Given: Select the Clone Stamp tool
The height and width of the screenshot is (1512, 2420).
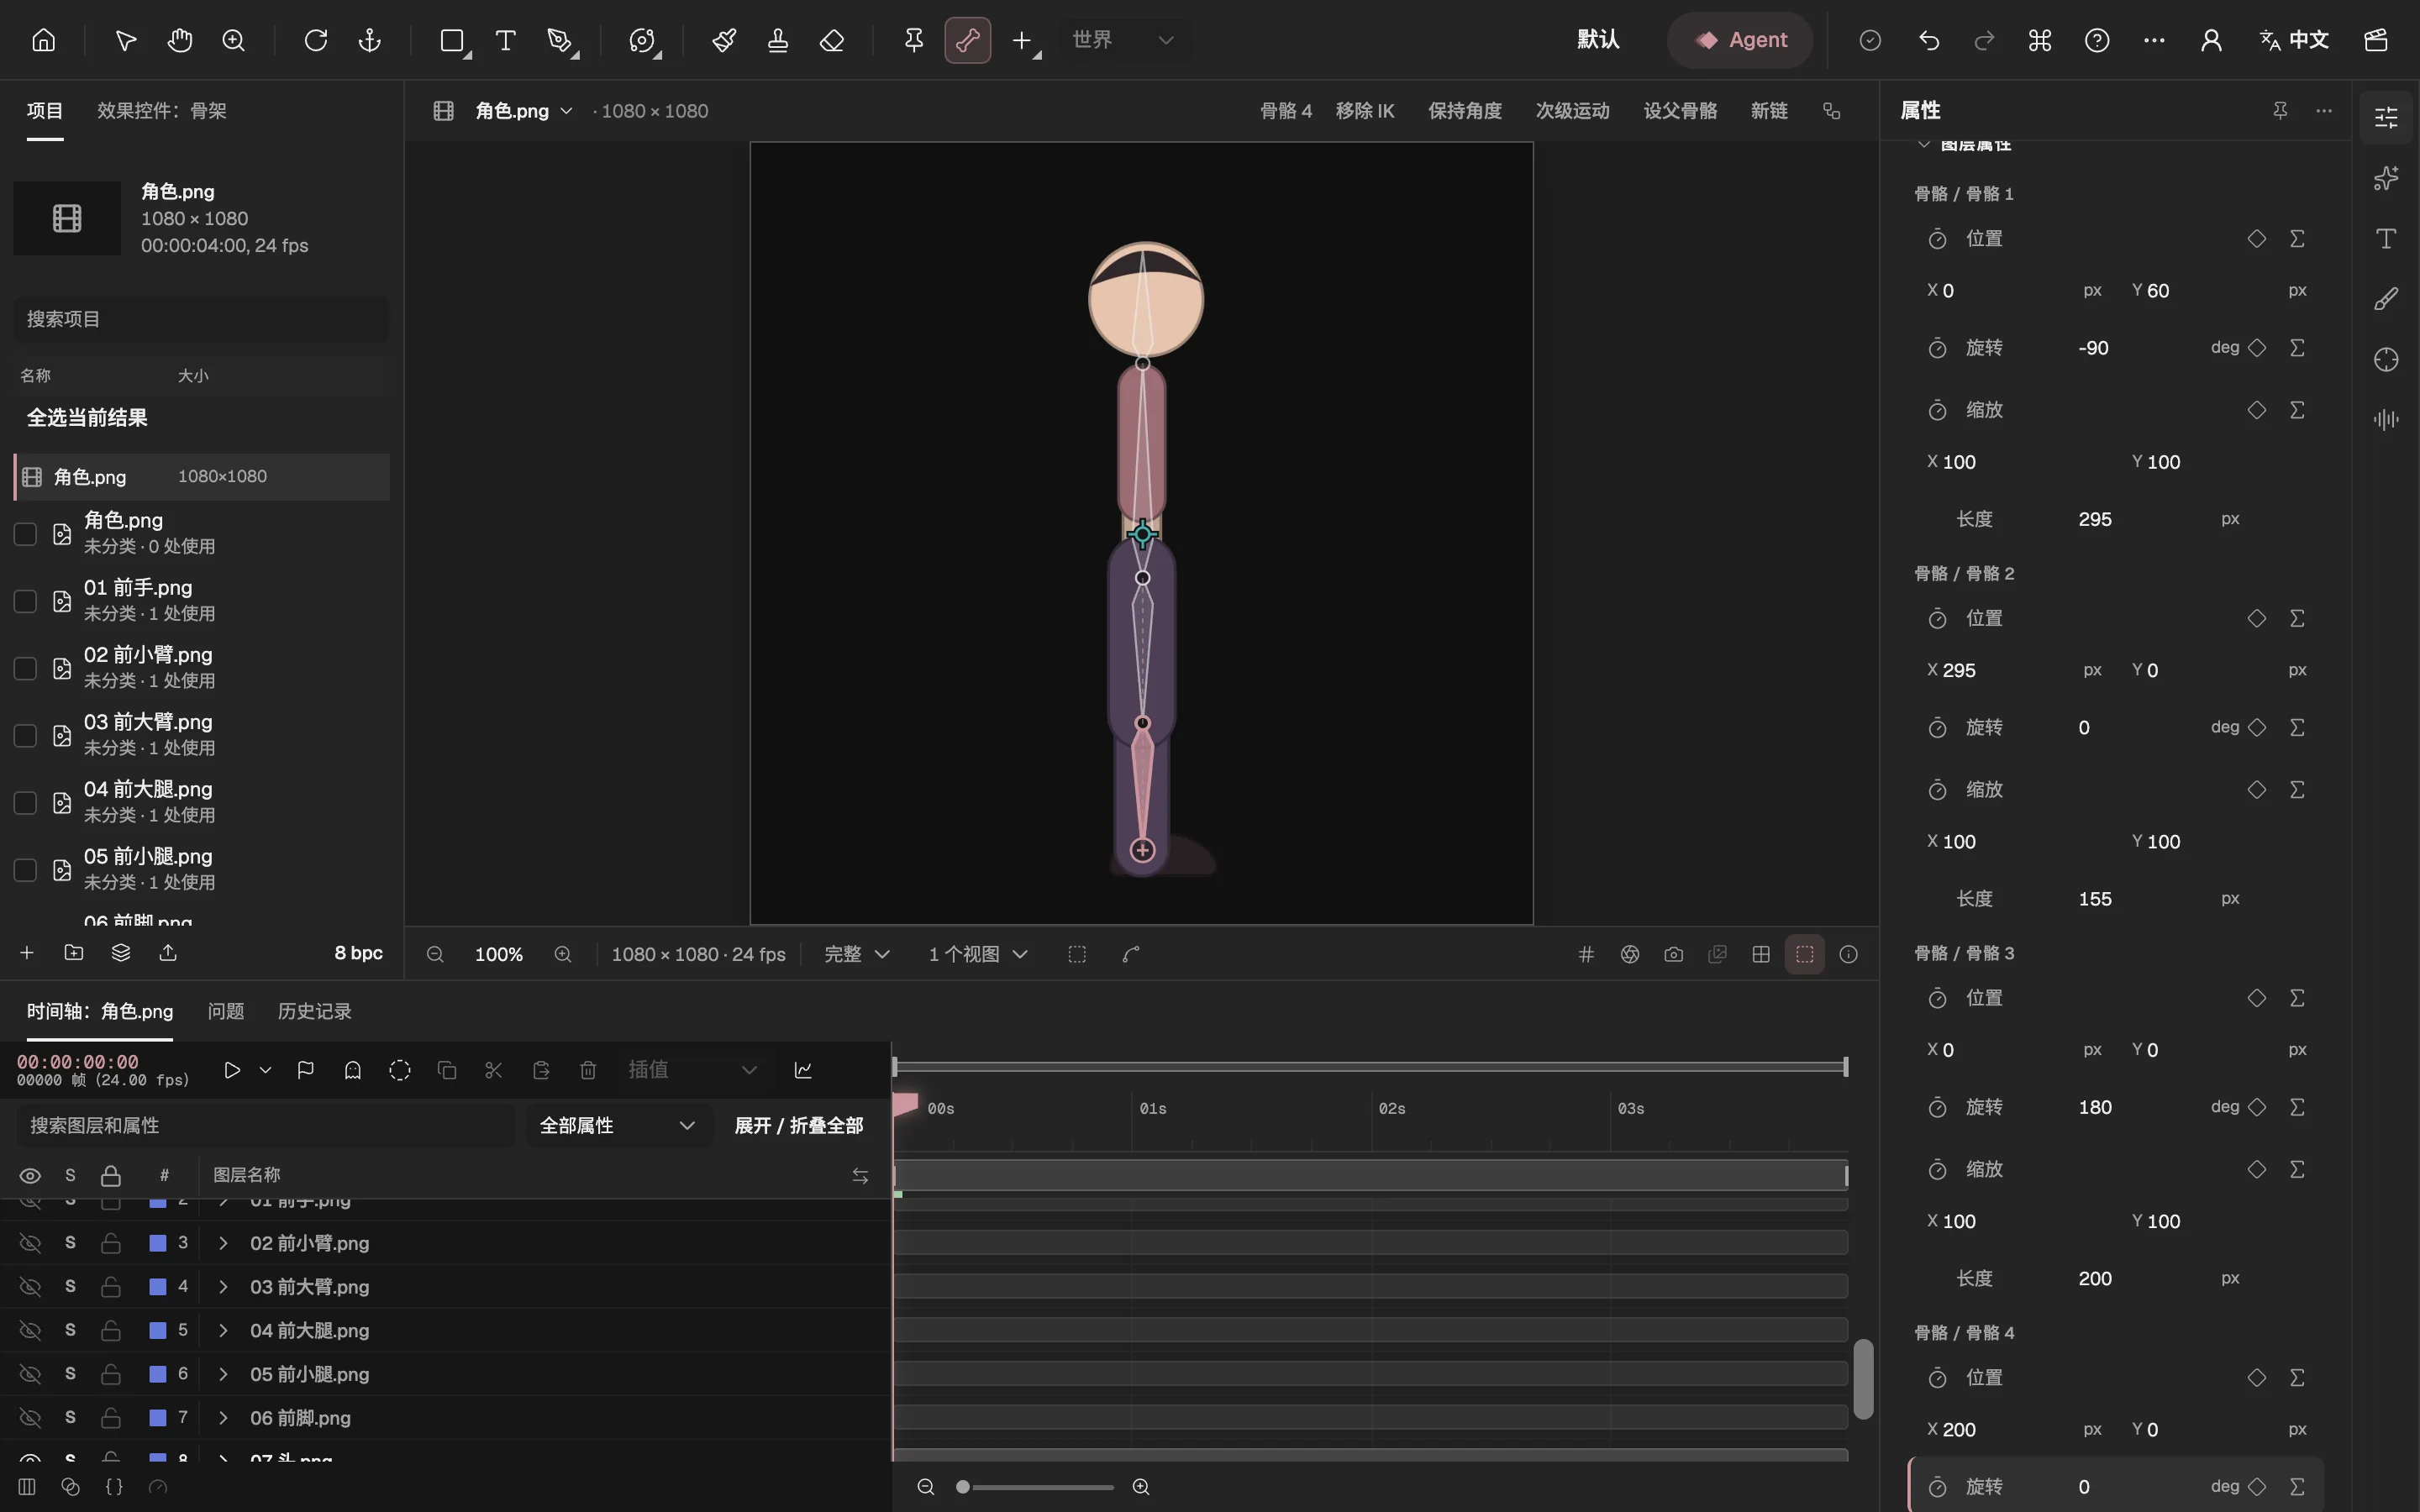Looking at the screenshot, I should pyautogui.click(x=778, y=40).
